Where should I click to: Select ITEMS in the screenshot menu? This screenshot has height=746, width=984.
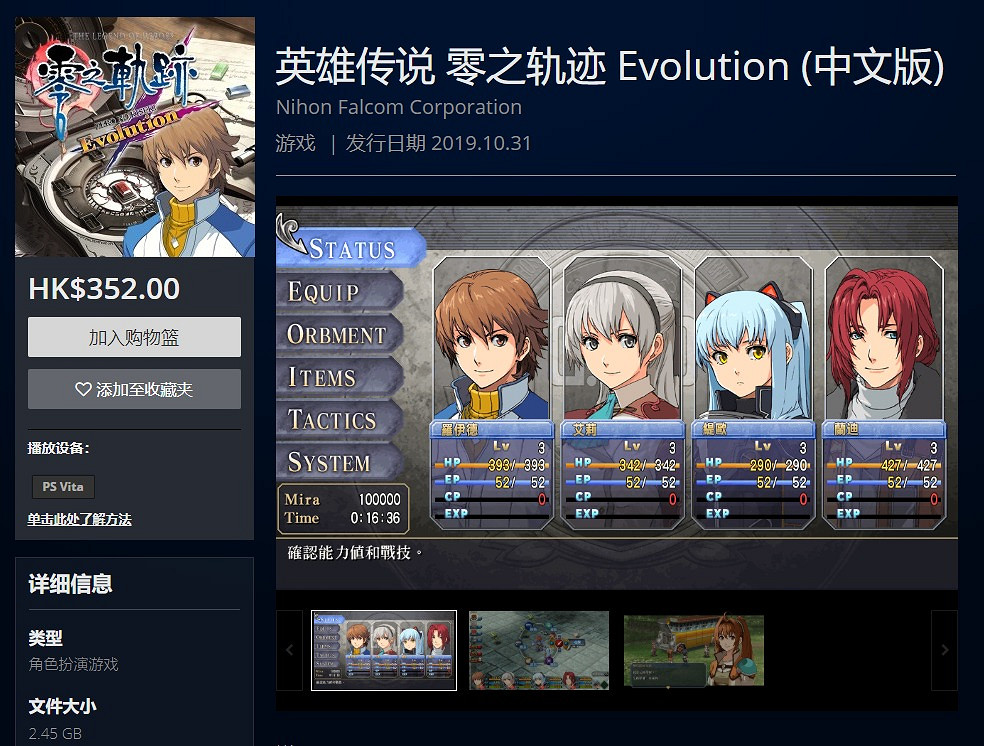coord(339,376)
